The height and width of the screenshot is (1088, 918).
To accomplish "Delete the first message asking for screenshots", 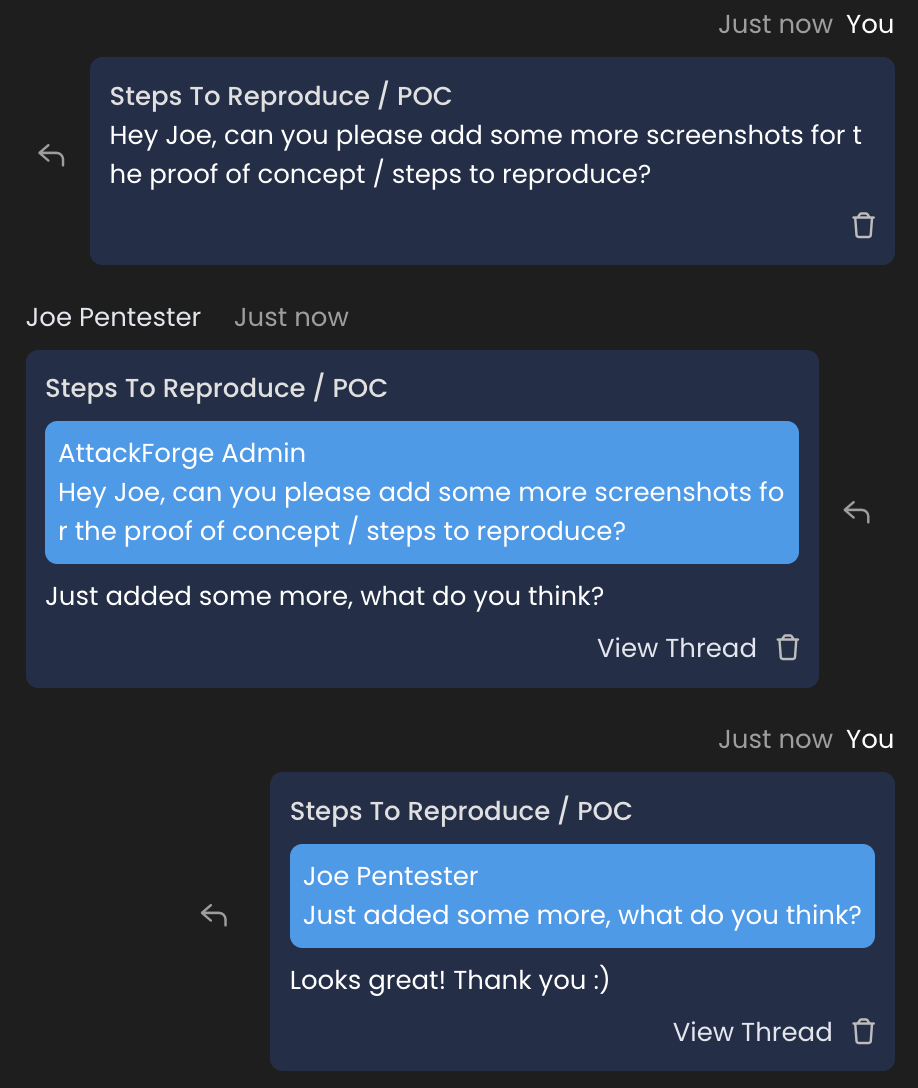I will tap(863, 225).
